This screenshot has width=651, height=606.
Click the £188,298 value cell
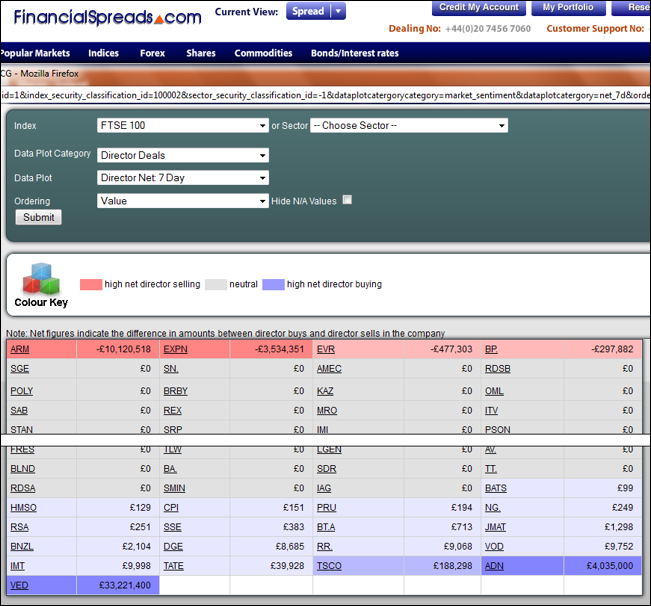[443, 566]
